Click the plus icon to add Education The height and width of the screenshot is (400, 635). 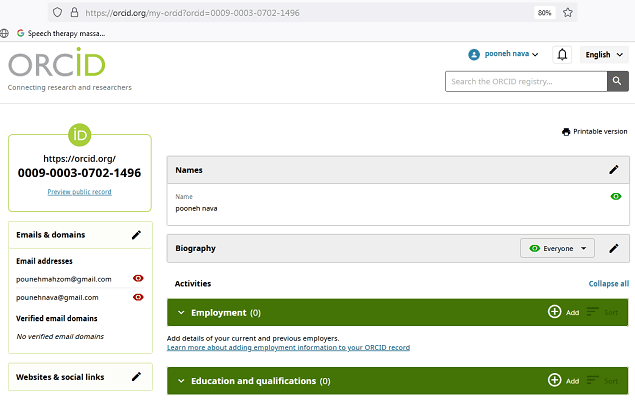click(554, 380)
